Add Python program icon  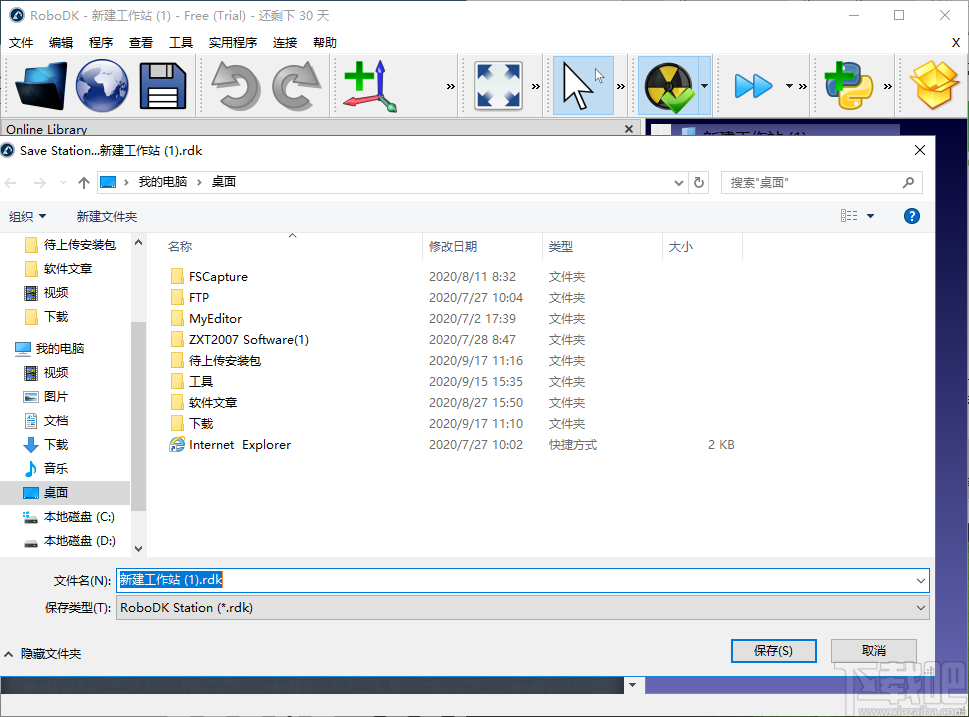click(x=849, y=86)
